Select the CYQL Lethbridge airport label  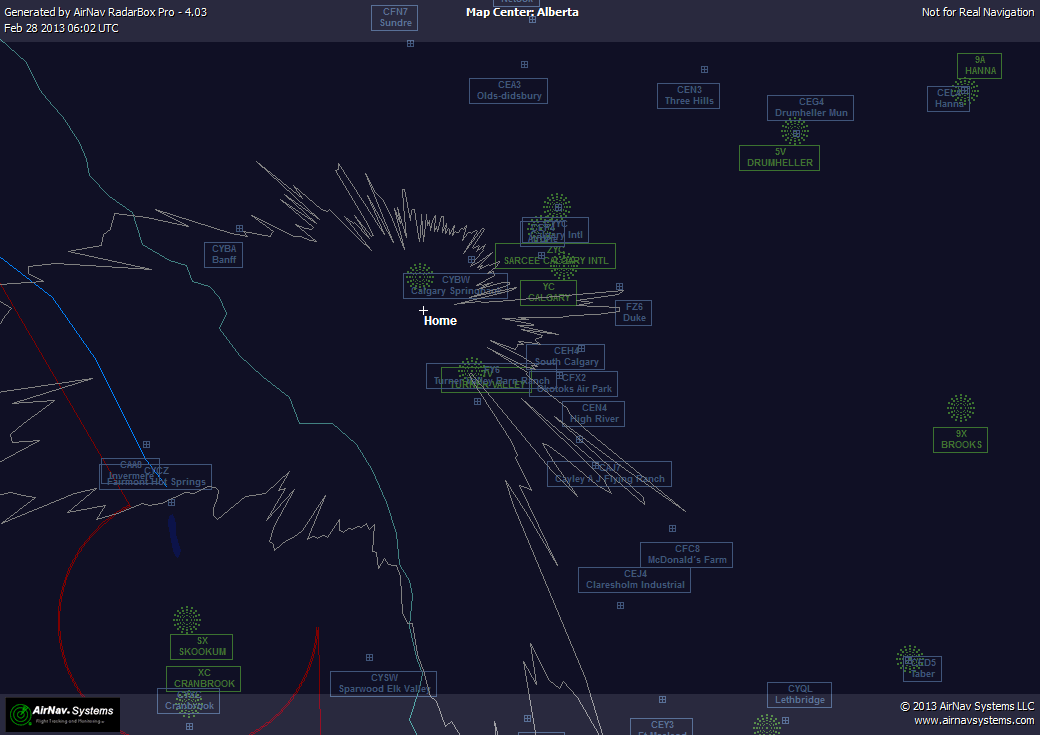tap(799, 695)
